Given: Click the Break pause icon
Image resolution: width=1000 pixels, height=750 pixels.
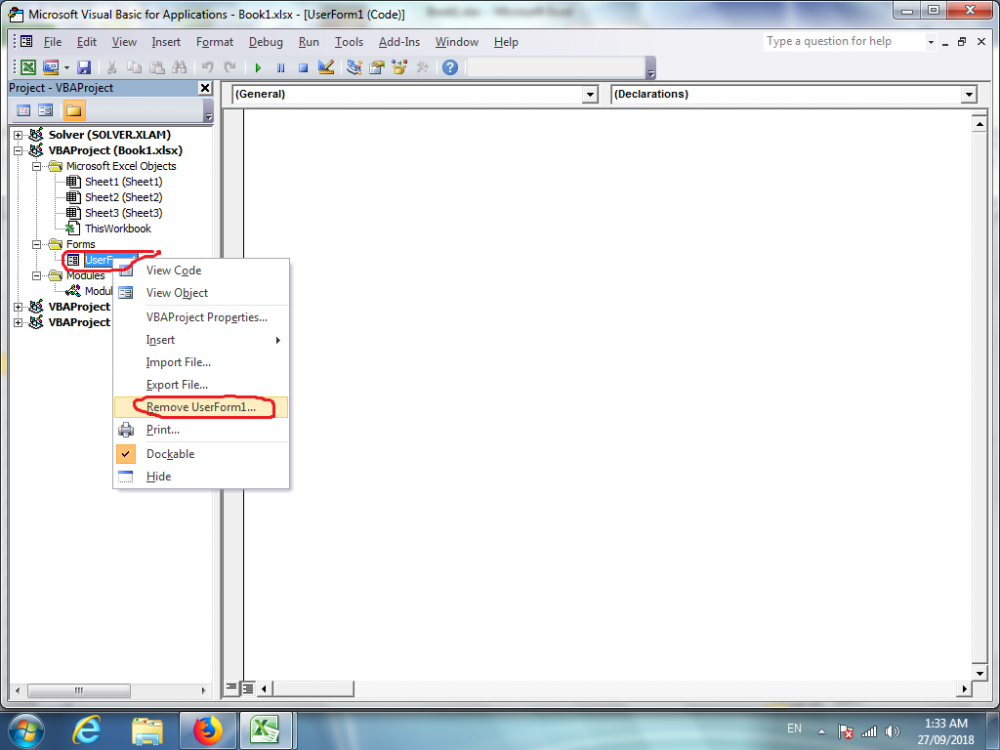Looking at the screenshot, I should 281,67.
